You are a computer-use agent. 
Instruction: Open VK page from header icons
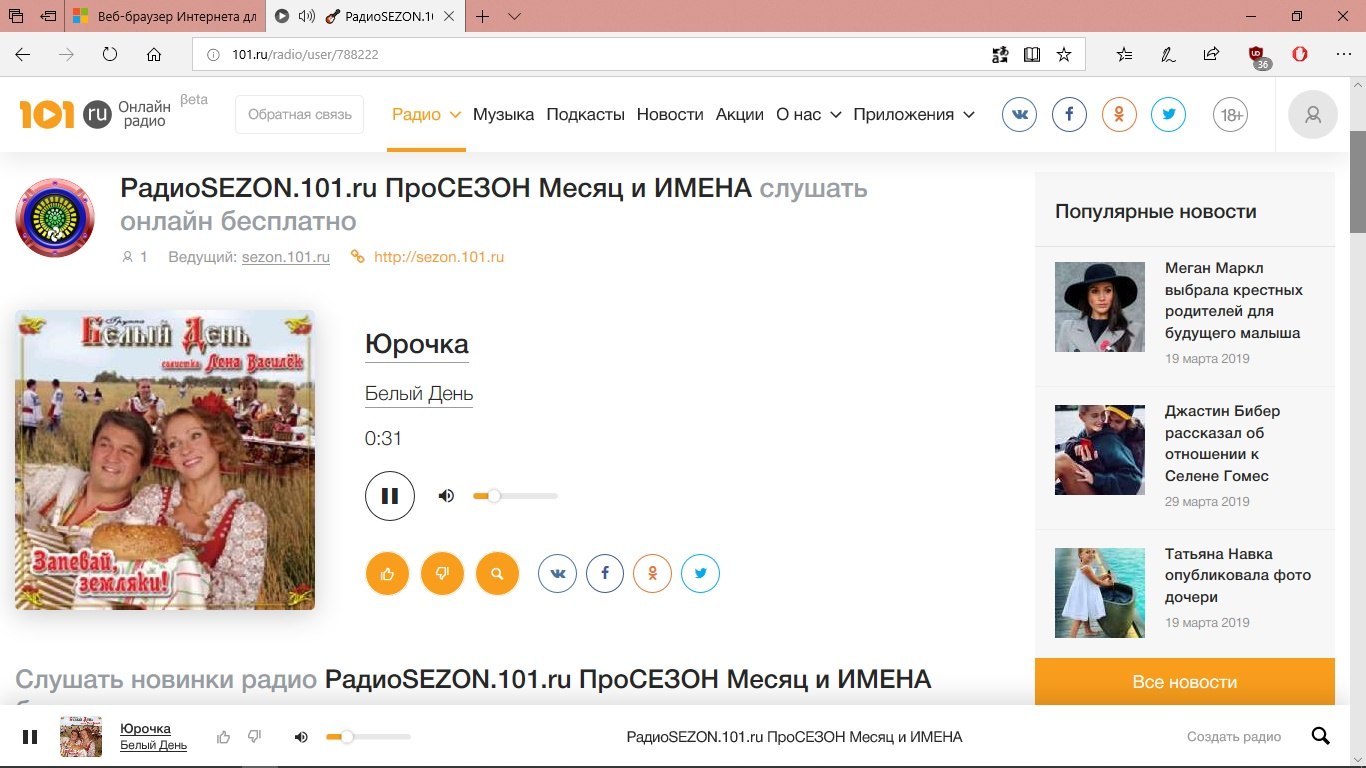point(1020,115)
